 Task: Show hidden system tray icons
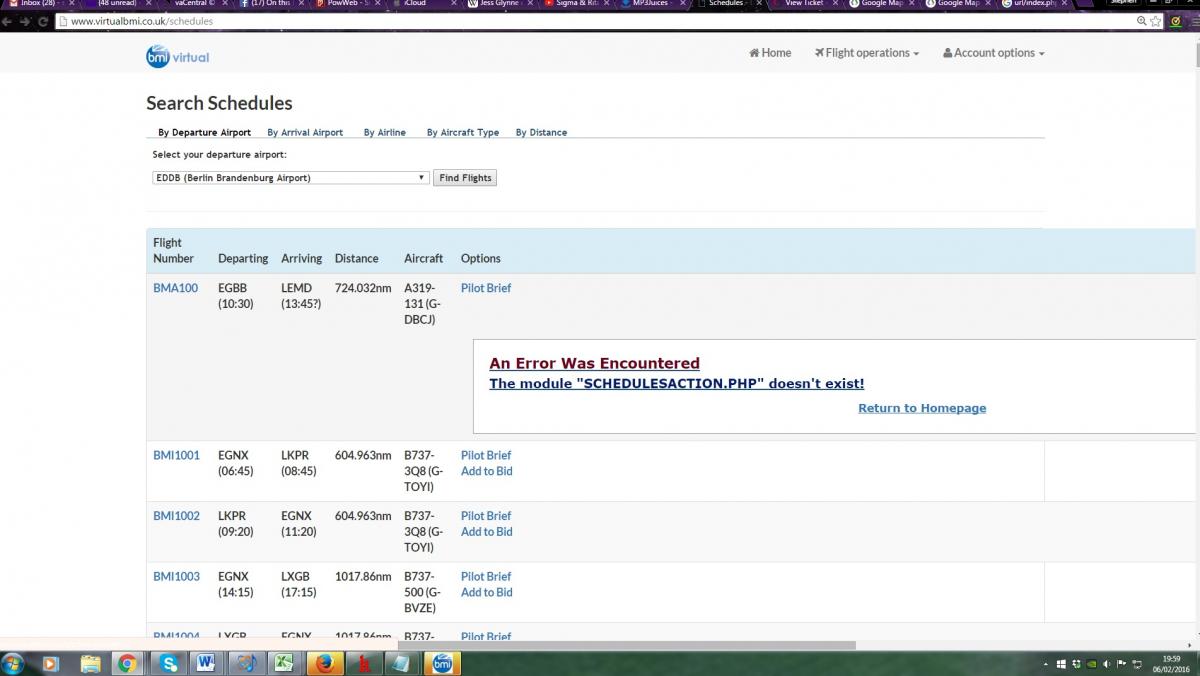point(1046,664)
